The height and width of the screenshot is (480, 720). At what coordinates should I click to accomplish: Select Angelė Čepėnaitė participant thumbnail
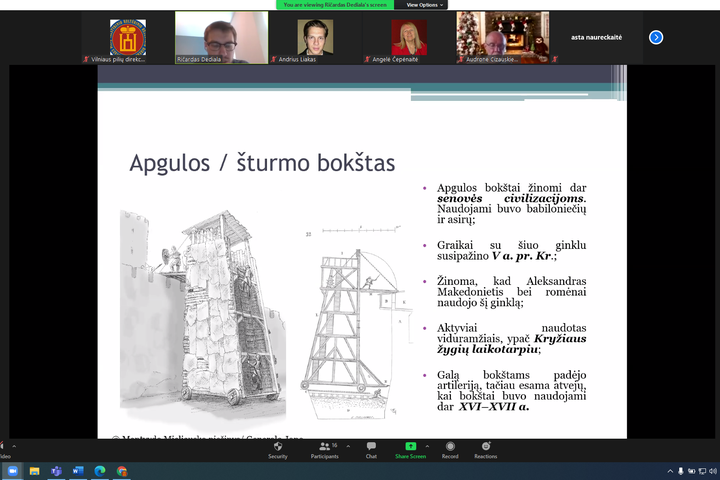click(409, 37)
